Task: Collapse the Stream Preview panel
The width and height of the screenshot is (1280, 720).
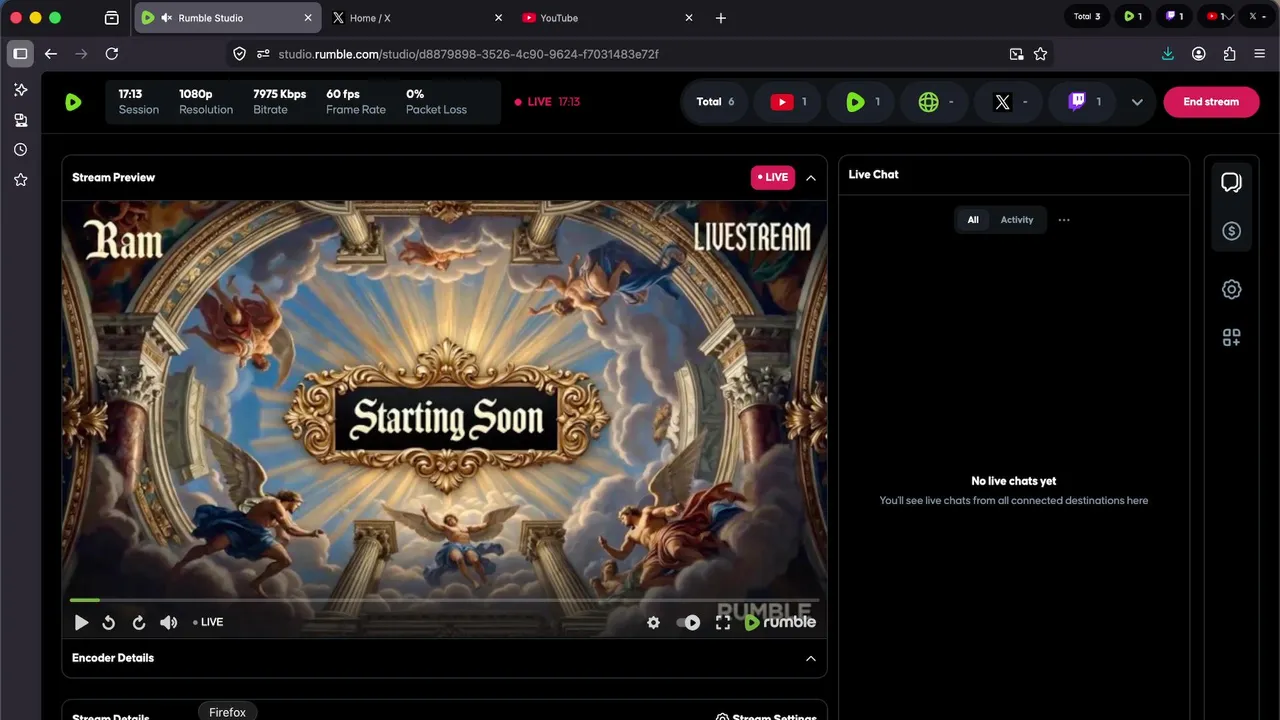Action: pos(811,178)
